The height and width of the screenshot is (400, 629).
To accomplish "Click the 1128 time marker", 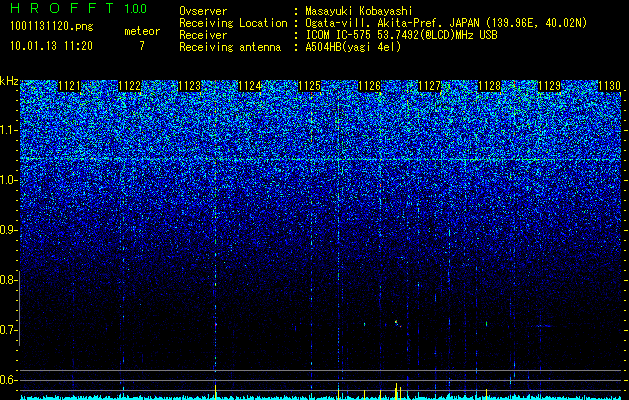I will [x=489, y=86].
